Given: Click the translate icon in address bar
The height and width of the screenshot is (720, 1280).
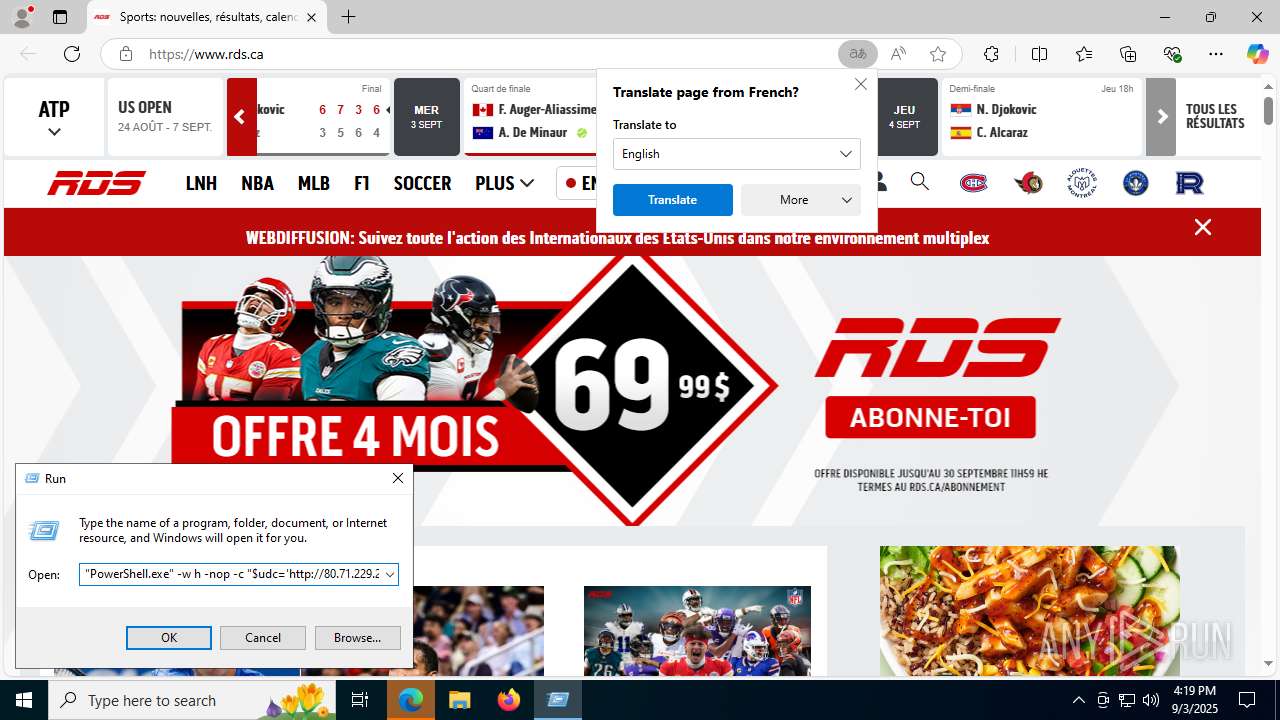Looking at the screenshot, I should tap(858, 54).
